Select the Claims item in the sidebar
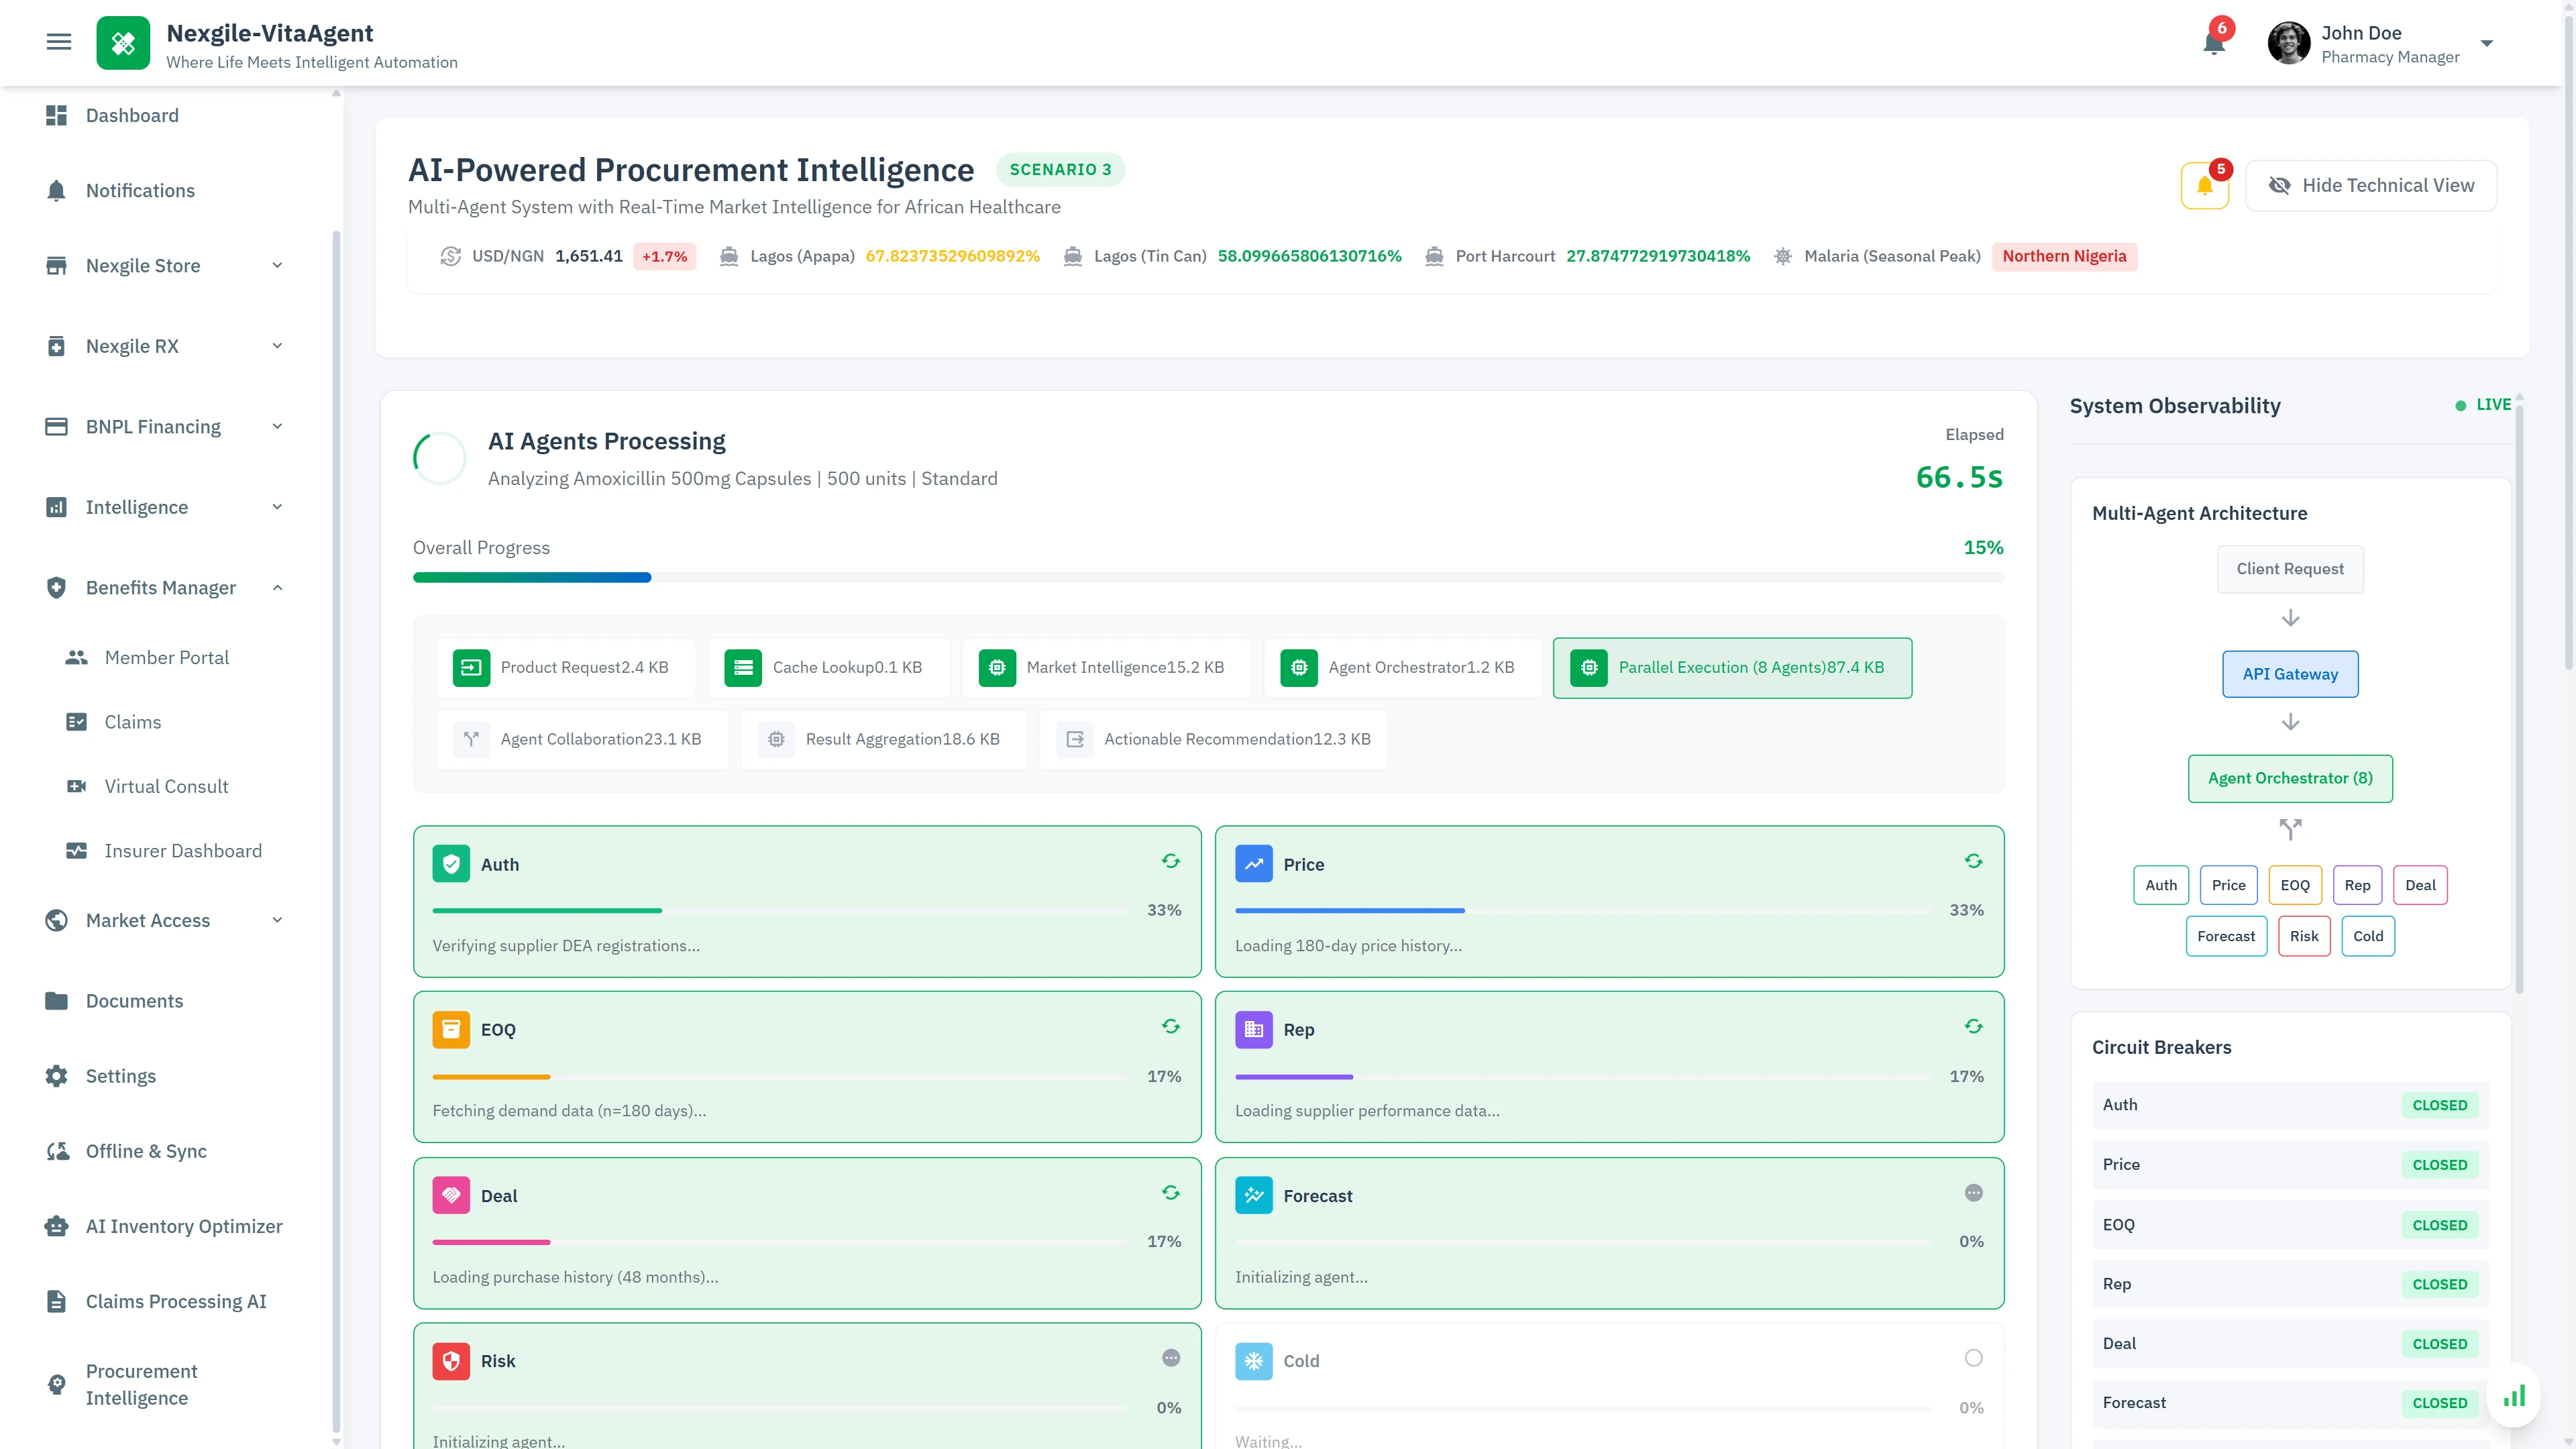Screen dimensions: 2576x1449 (133, 721)
